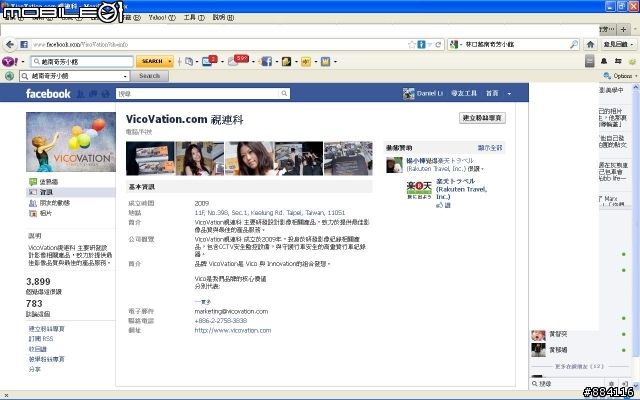Open the first product boxes photo
Image resolution: width=640 pixels, height=400 pixels.
pyautogui.click(x=150, y=158)
